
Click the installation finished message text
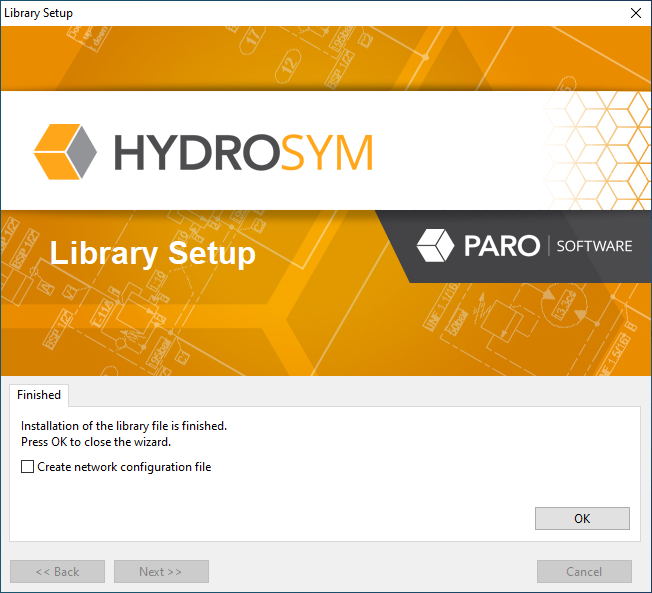pyautogui.click(x=124, y=426)
